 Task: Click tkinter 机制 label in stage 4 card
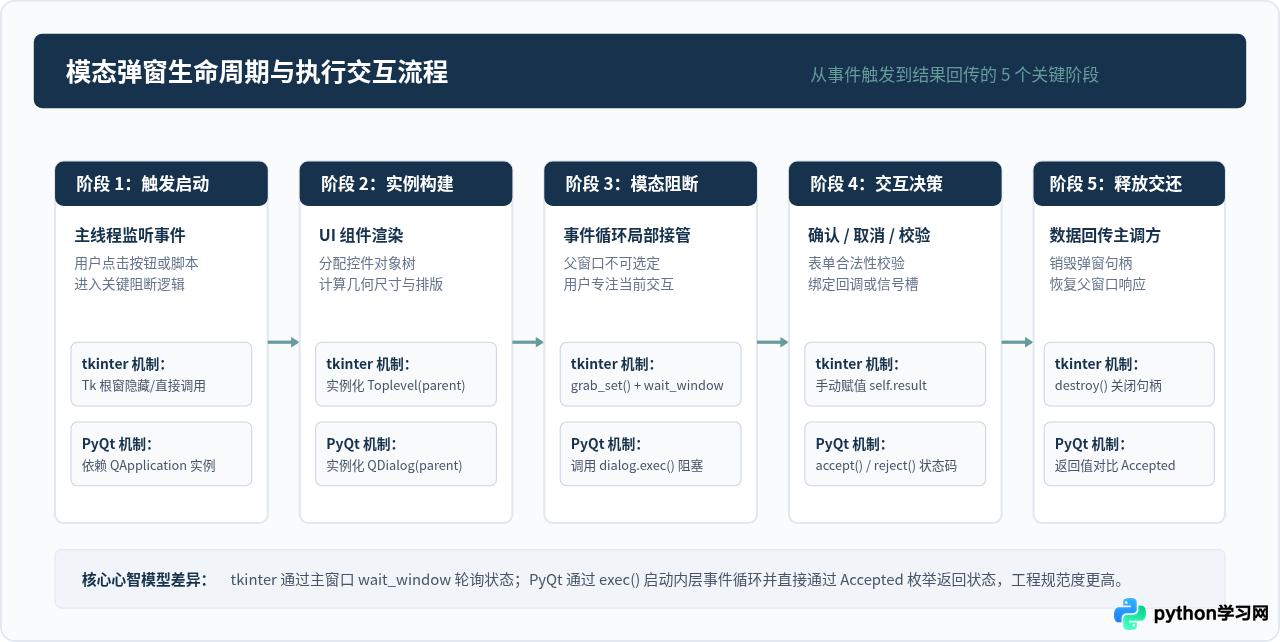point(858,365)
